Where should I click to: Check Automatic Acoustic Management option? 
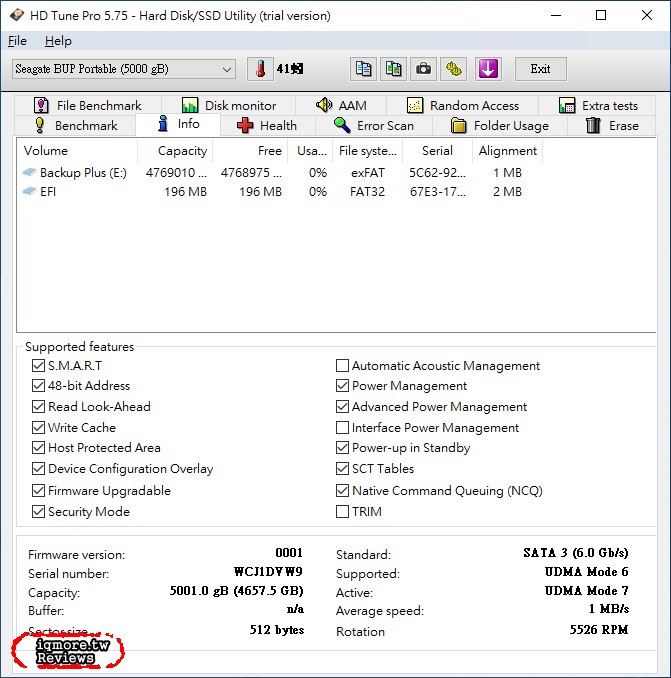coord(343,366)
